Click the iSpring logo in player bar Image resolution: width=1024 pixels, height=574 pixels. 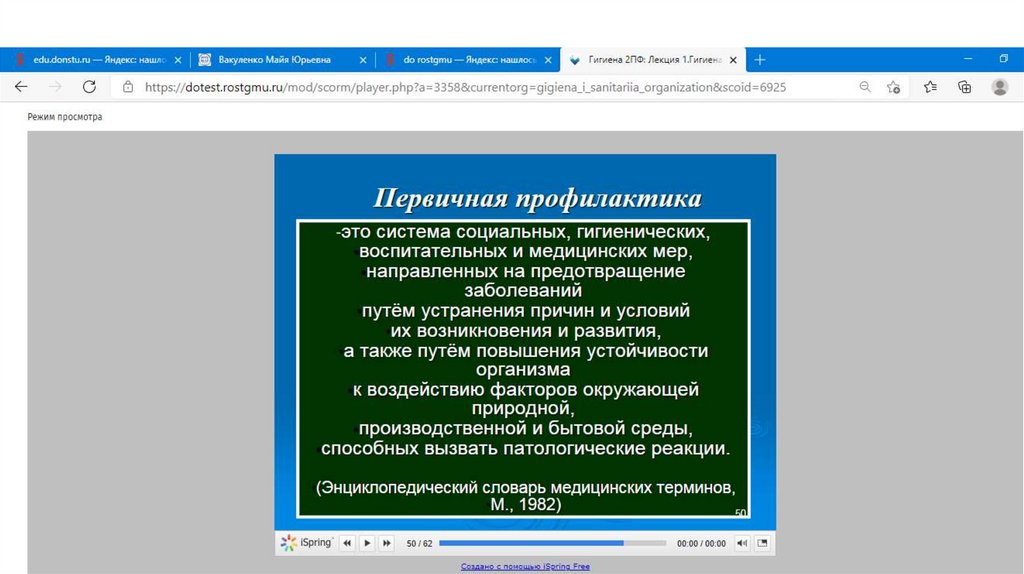pos(306,543)
